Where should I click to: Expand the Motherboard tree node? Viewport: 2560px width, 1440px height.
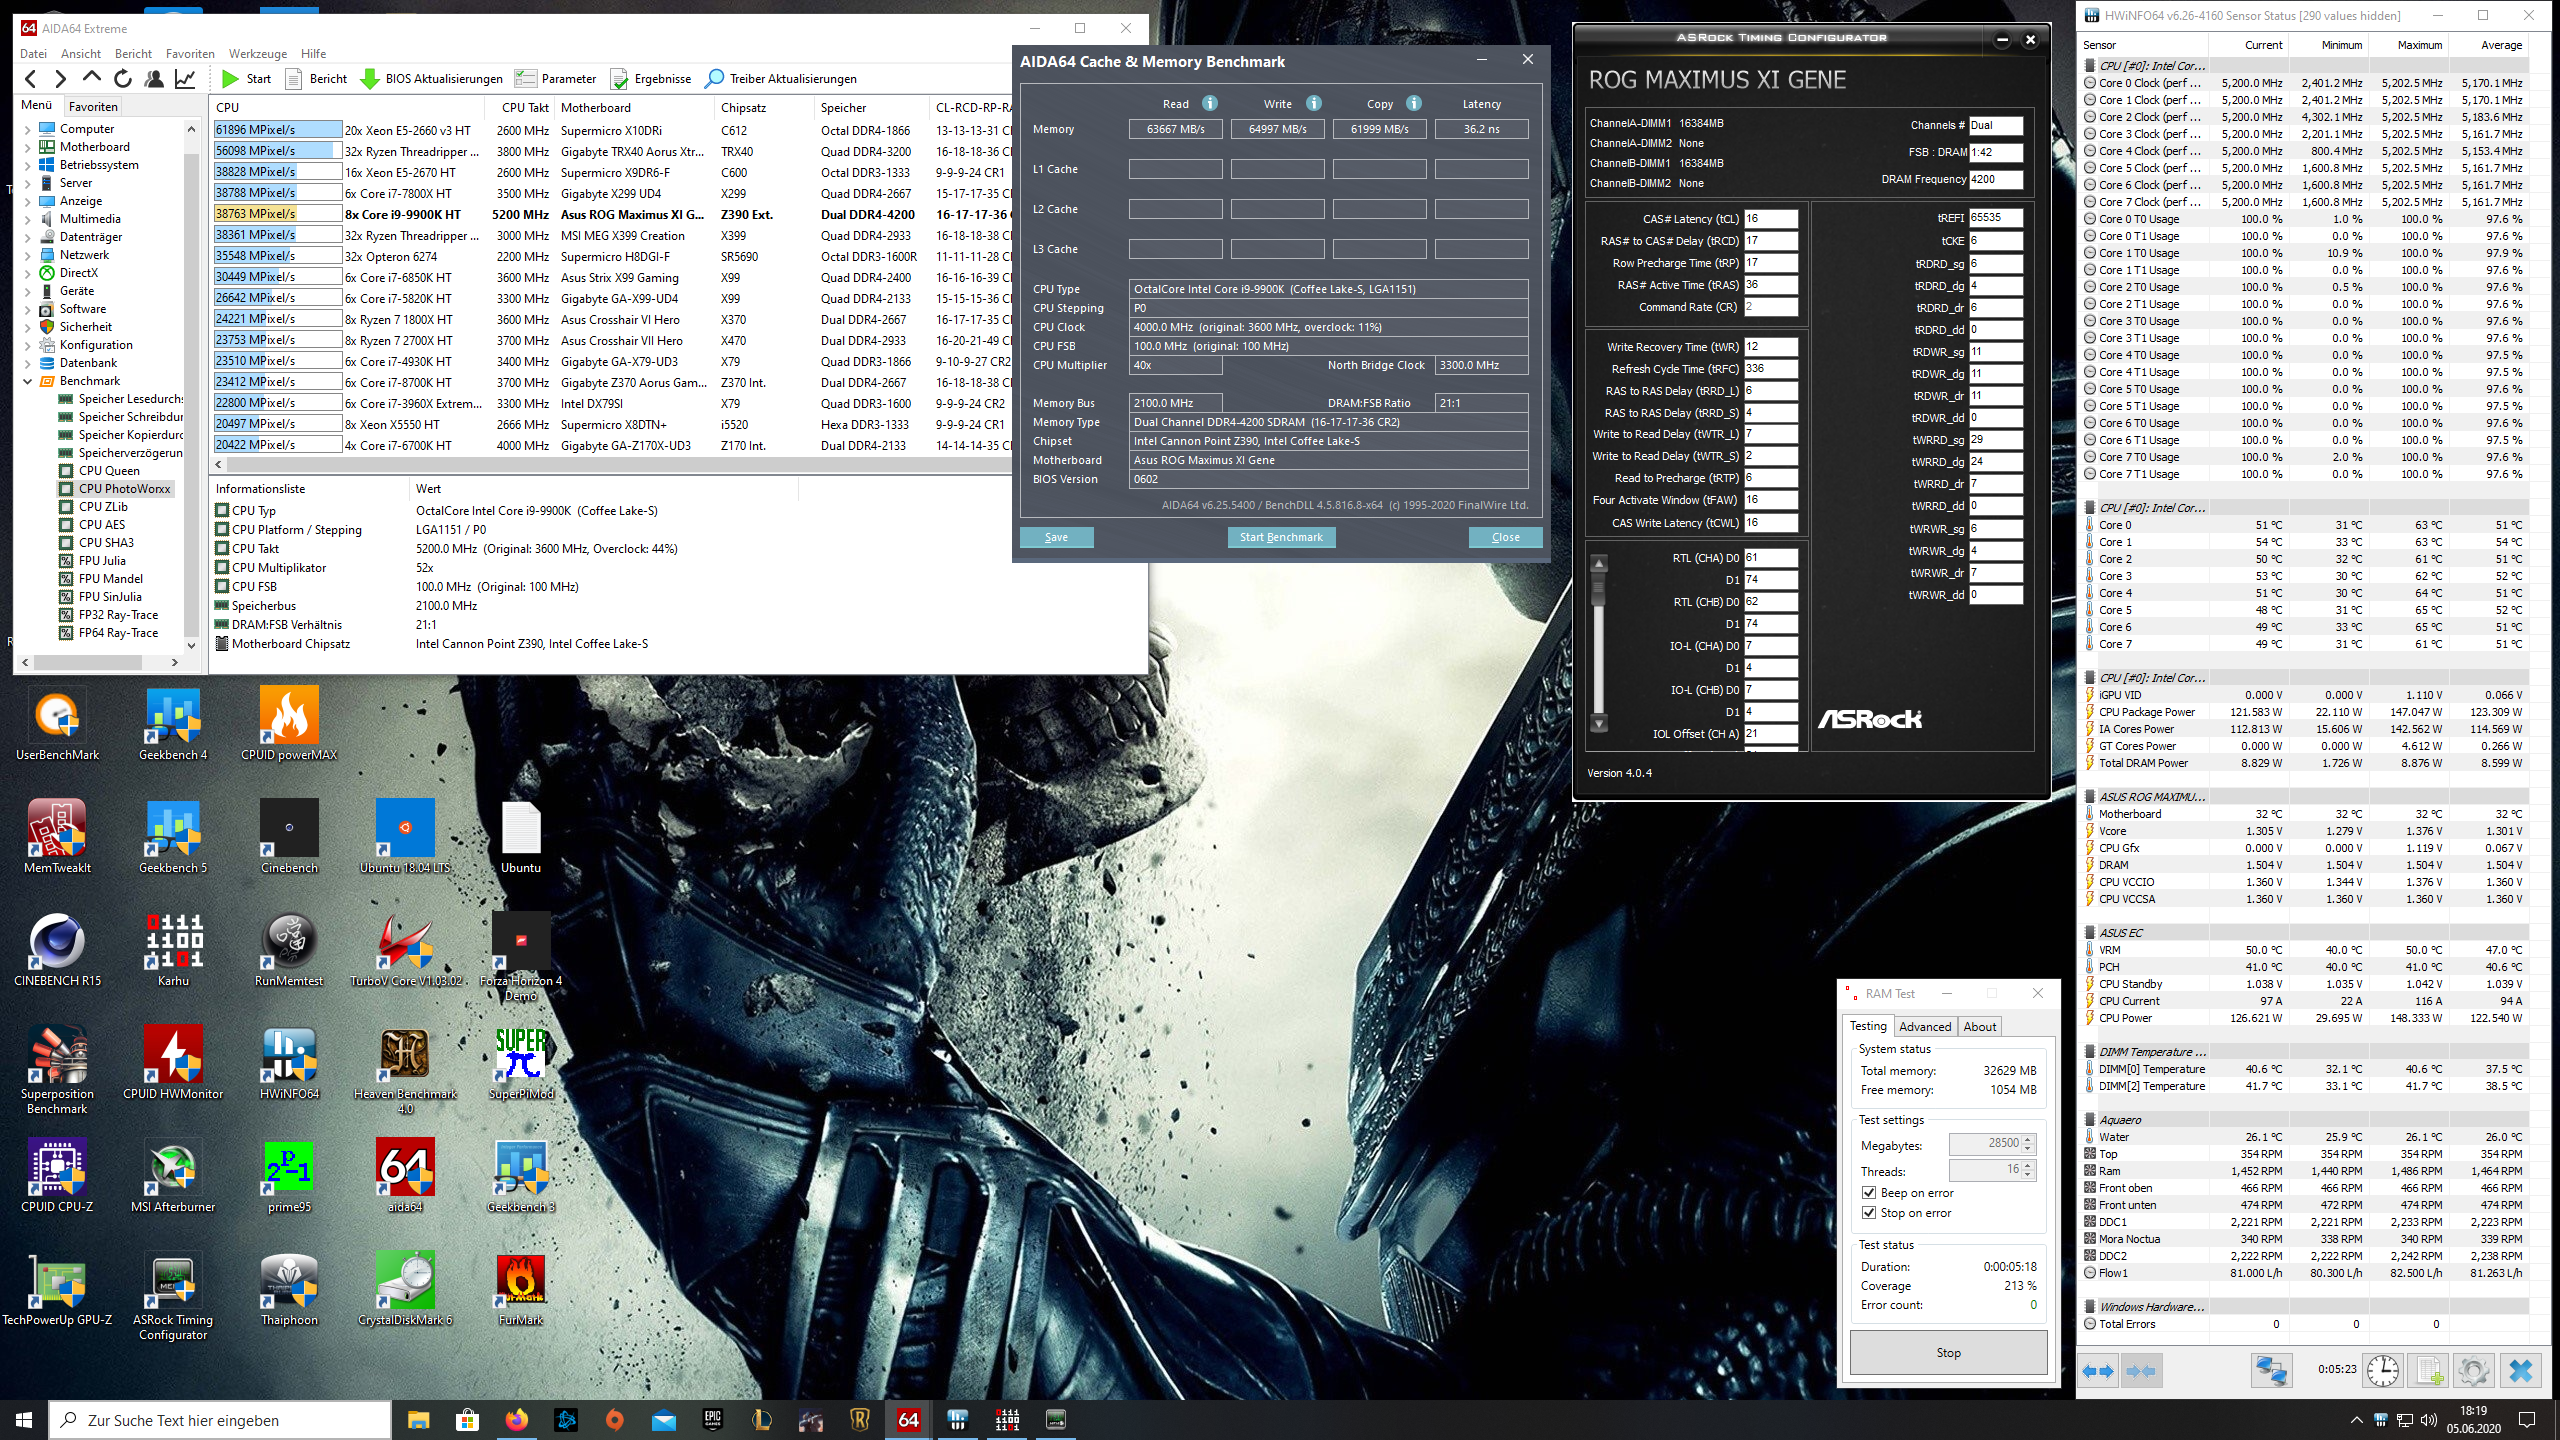pos(27,147)
